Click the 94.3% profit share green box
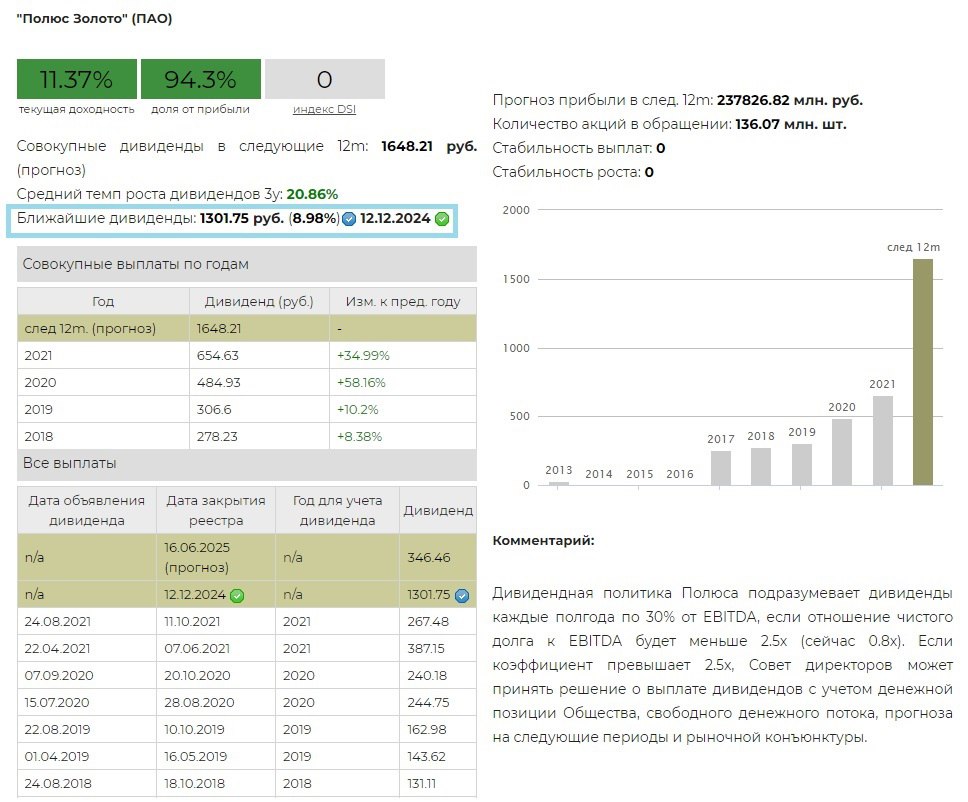The width and height of the screenshot is (968, 802). coord(200,80)
